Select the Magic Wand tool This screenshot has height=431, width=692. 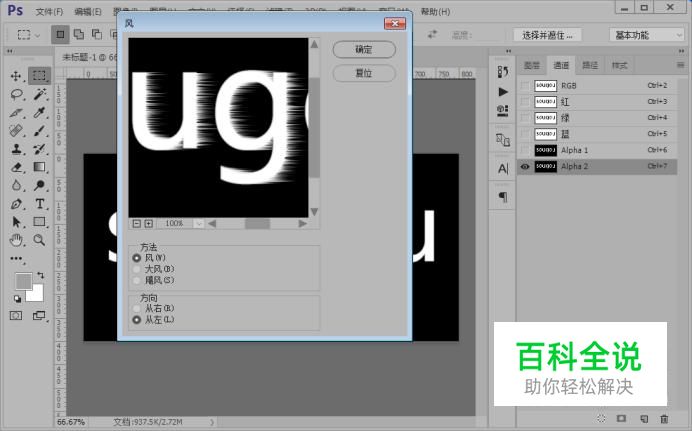[40, 94]
